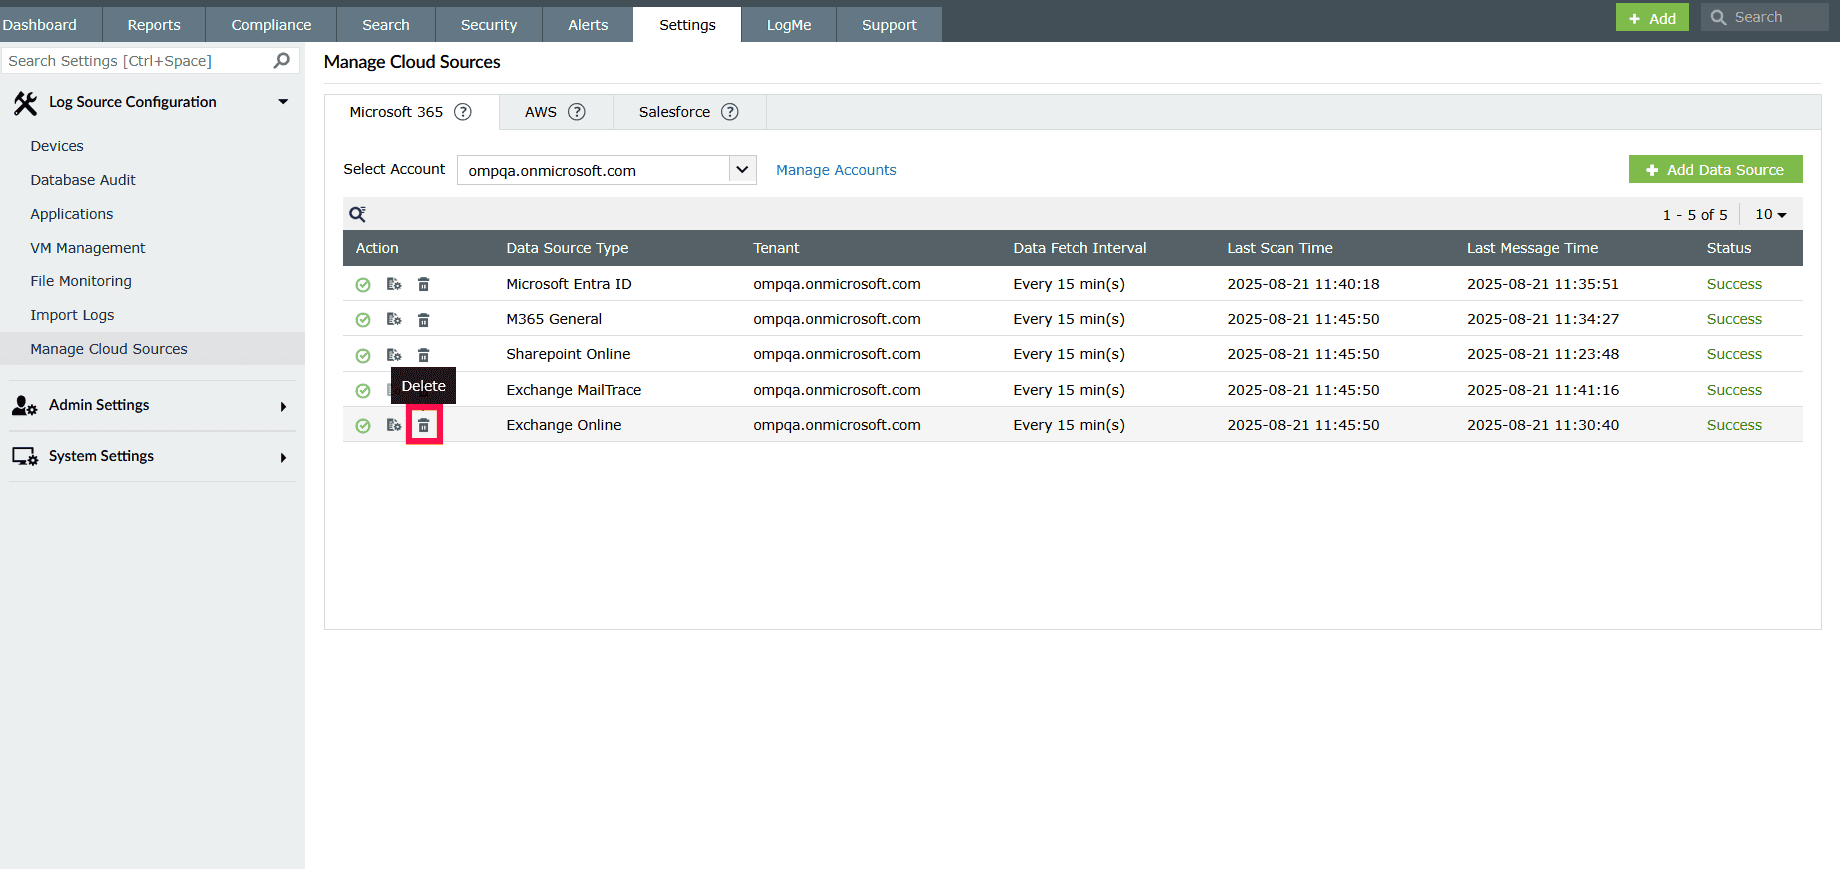This screenshot has height=869, width=1840.
Task: Click the Success status for Exchange Online
Action: [x=1734, y=425]
